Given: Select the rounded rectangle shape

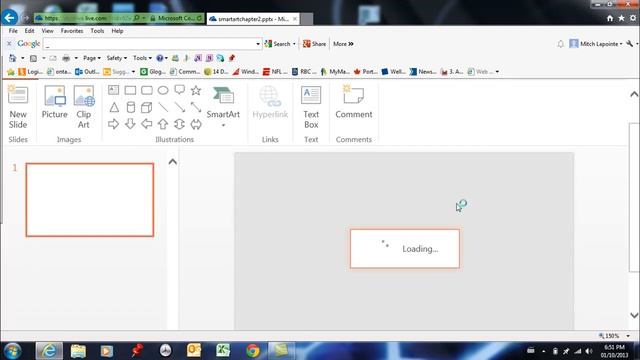Looking at the screenshot, I should 147,90.
